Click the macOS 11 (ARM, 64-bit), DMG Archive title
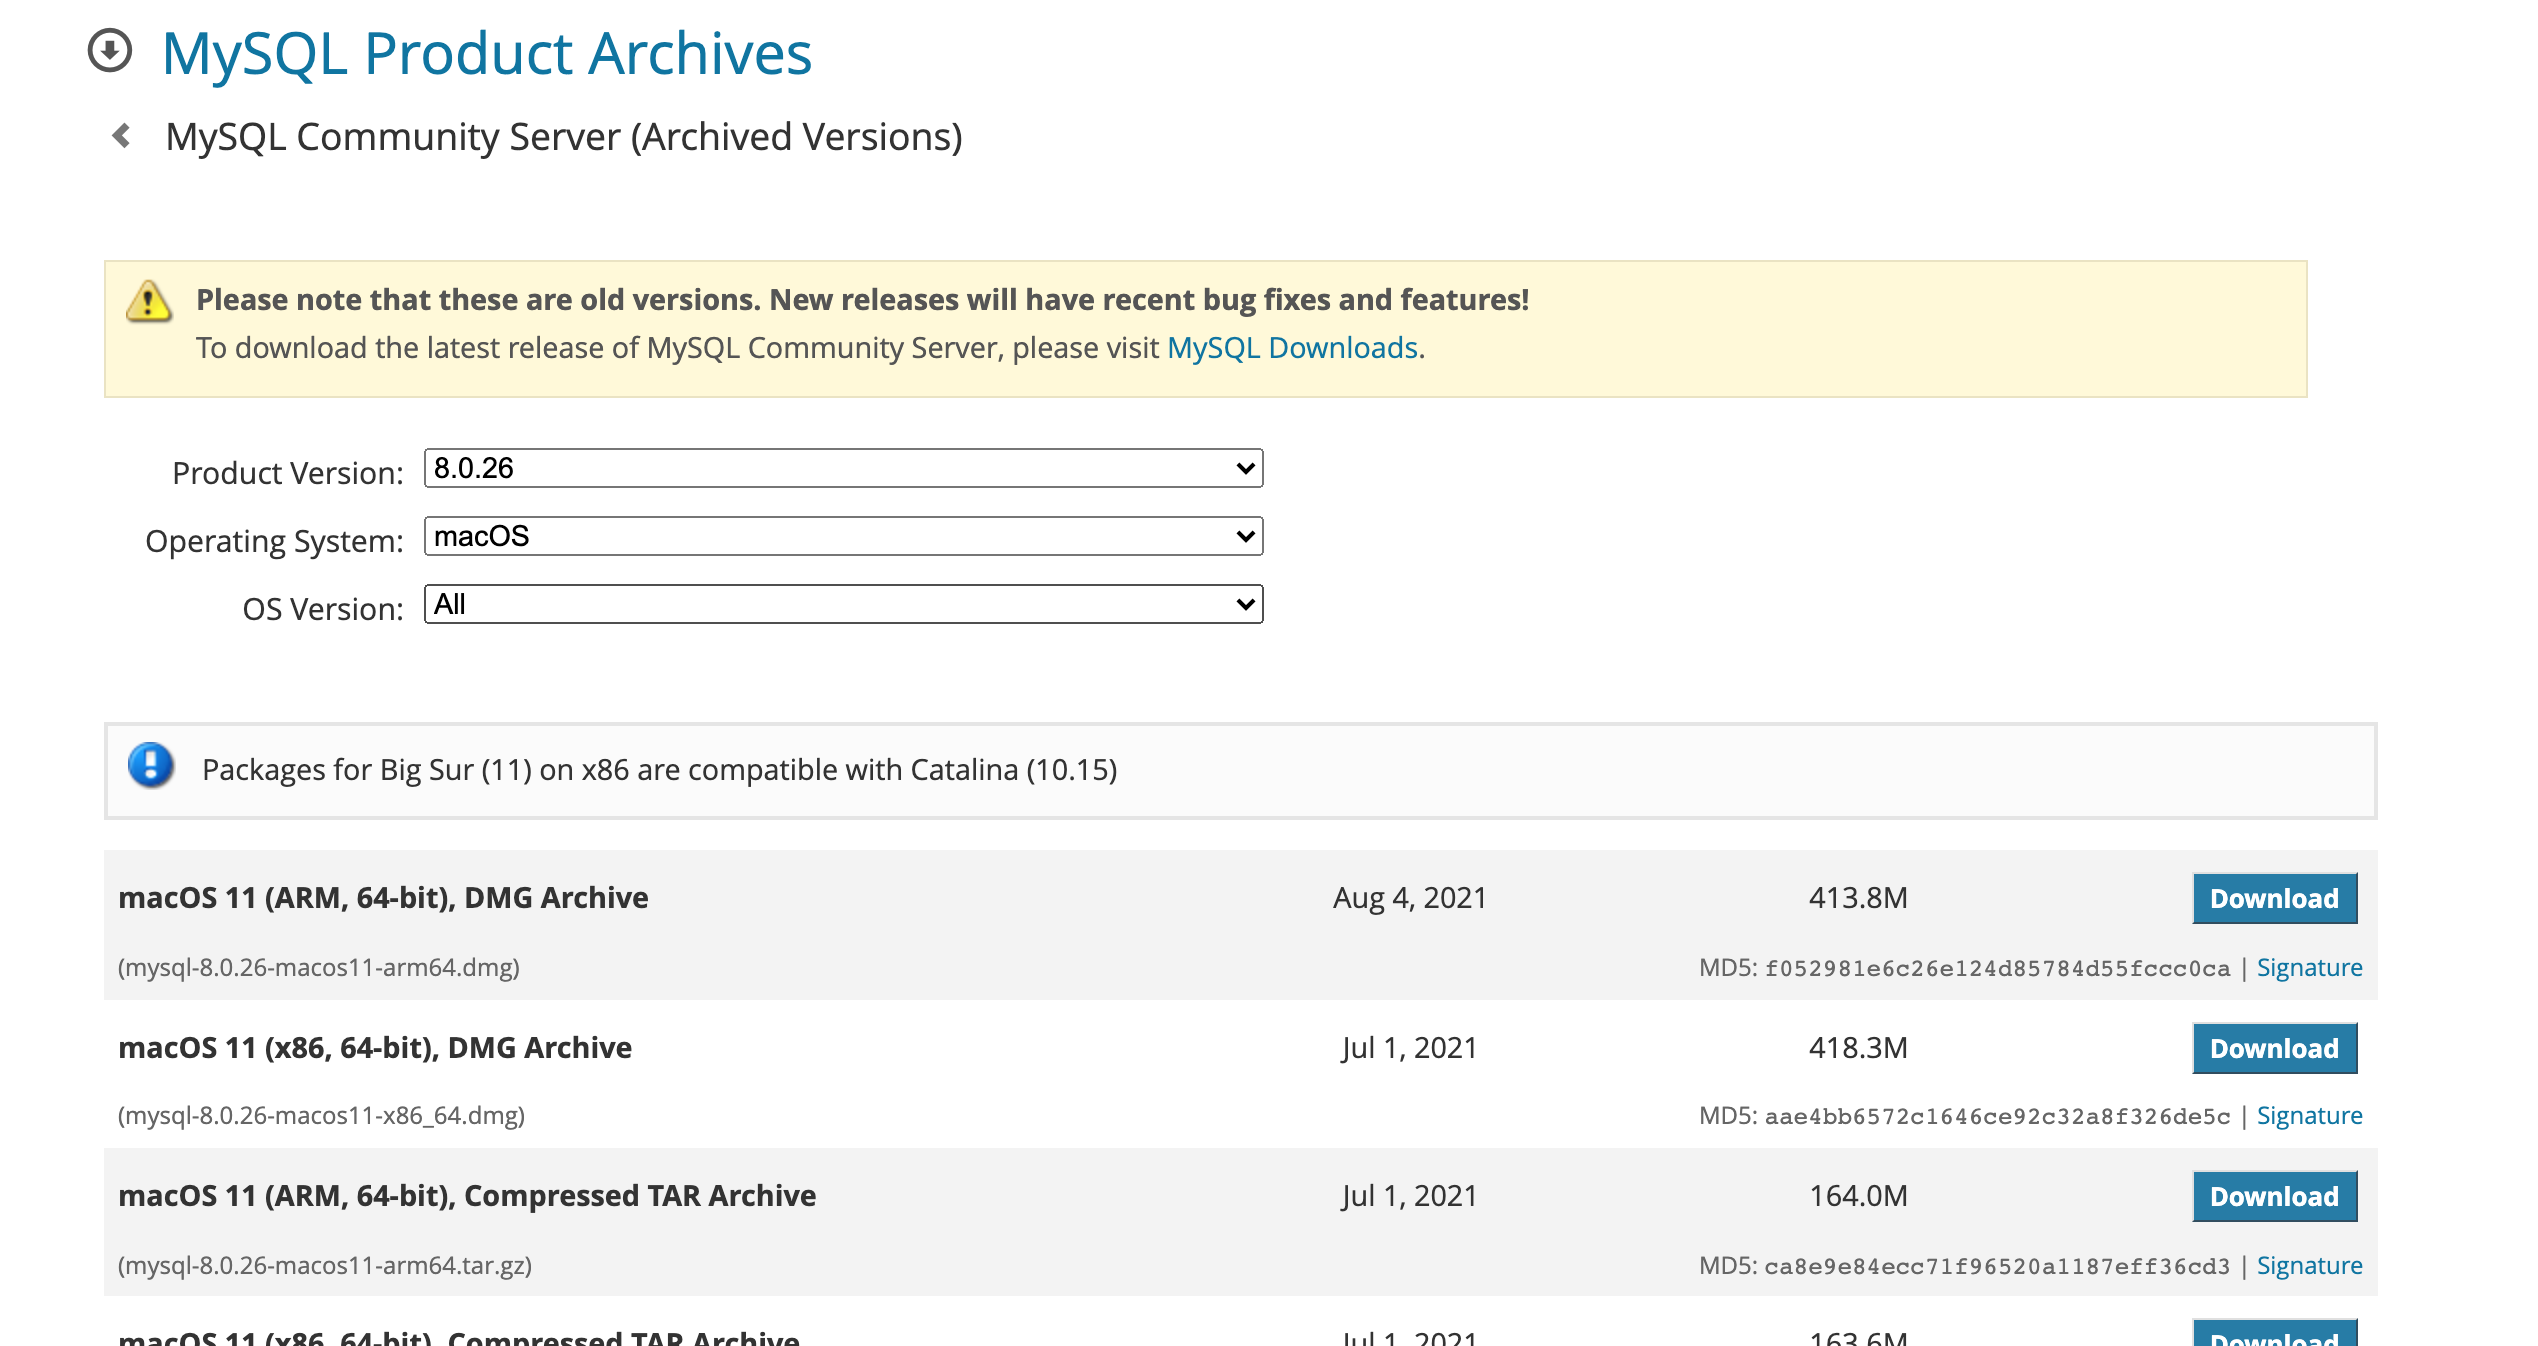Viewport: 2538px width, 1346px height. coord(383,898)
